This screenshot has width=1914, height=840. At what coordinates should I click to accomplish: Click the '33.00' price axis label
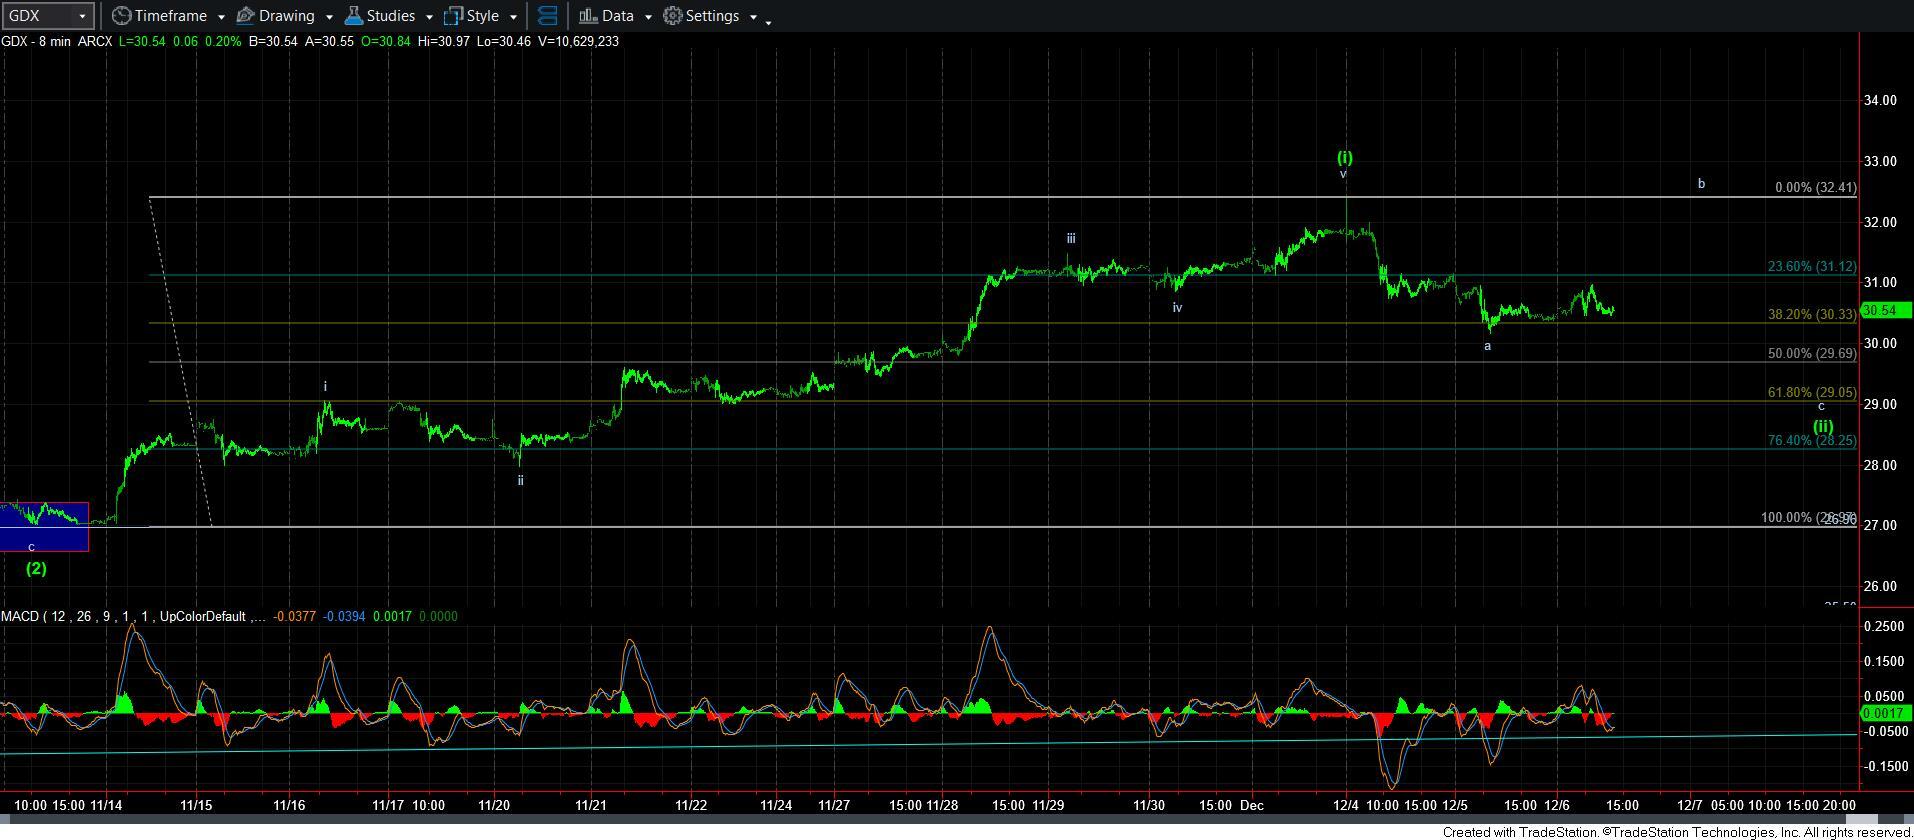tap(1880, 161)
